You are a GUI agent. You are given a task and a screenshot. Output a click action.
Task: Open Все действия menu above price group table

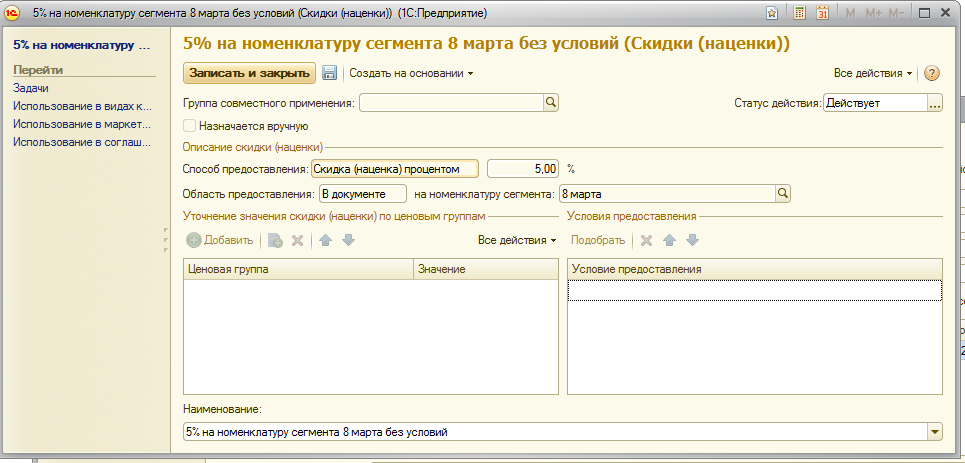coord(516,240)
